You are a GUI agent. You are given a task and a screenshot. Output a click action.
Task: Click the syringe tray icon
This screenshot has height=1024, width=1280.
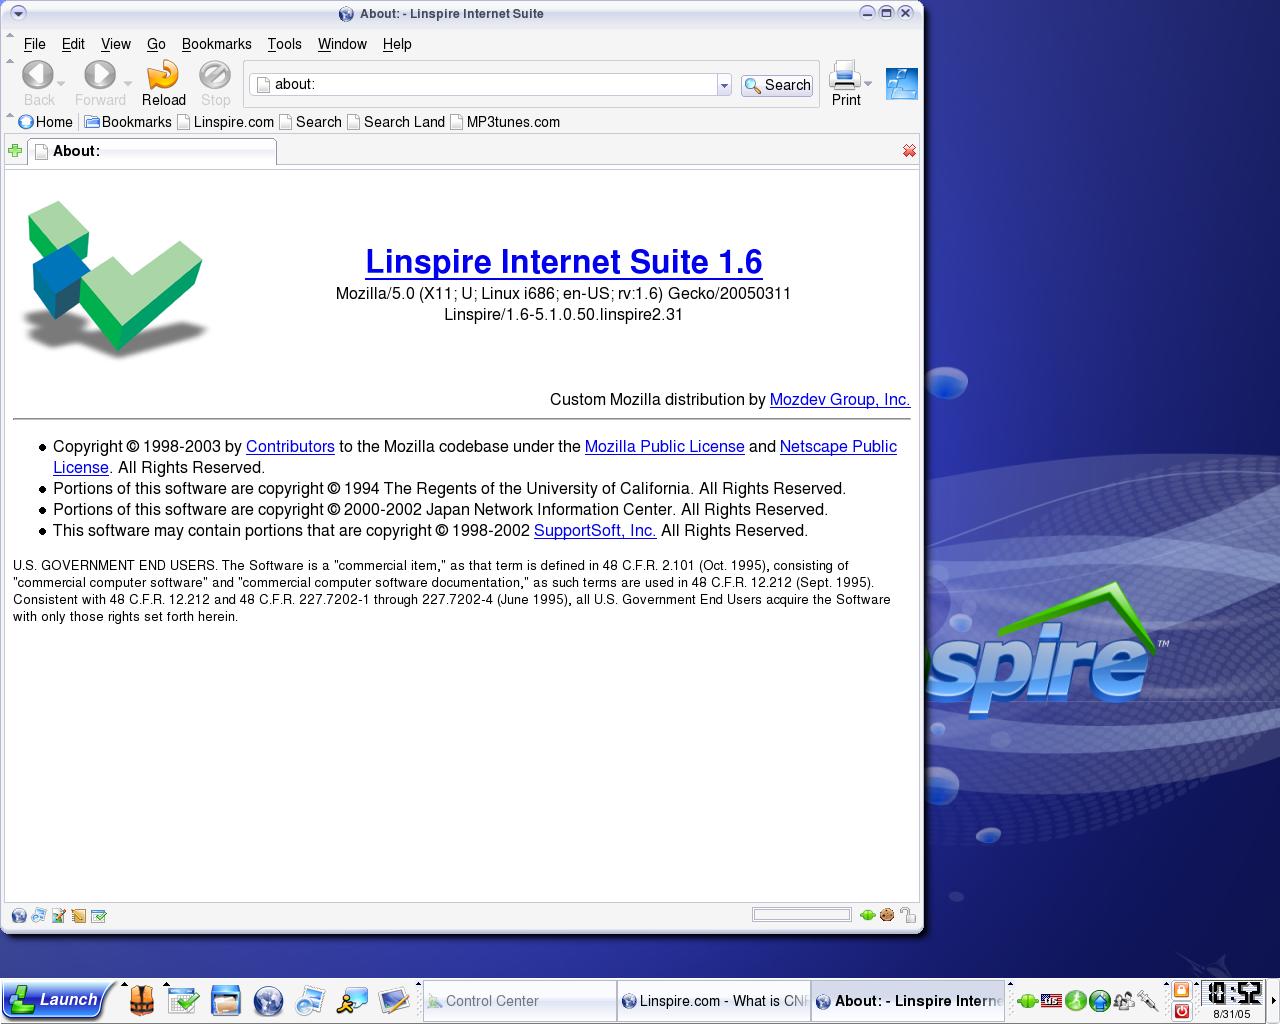click(1148, 1000)
